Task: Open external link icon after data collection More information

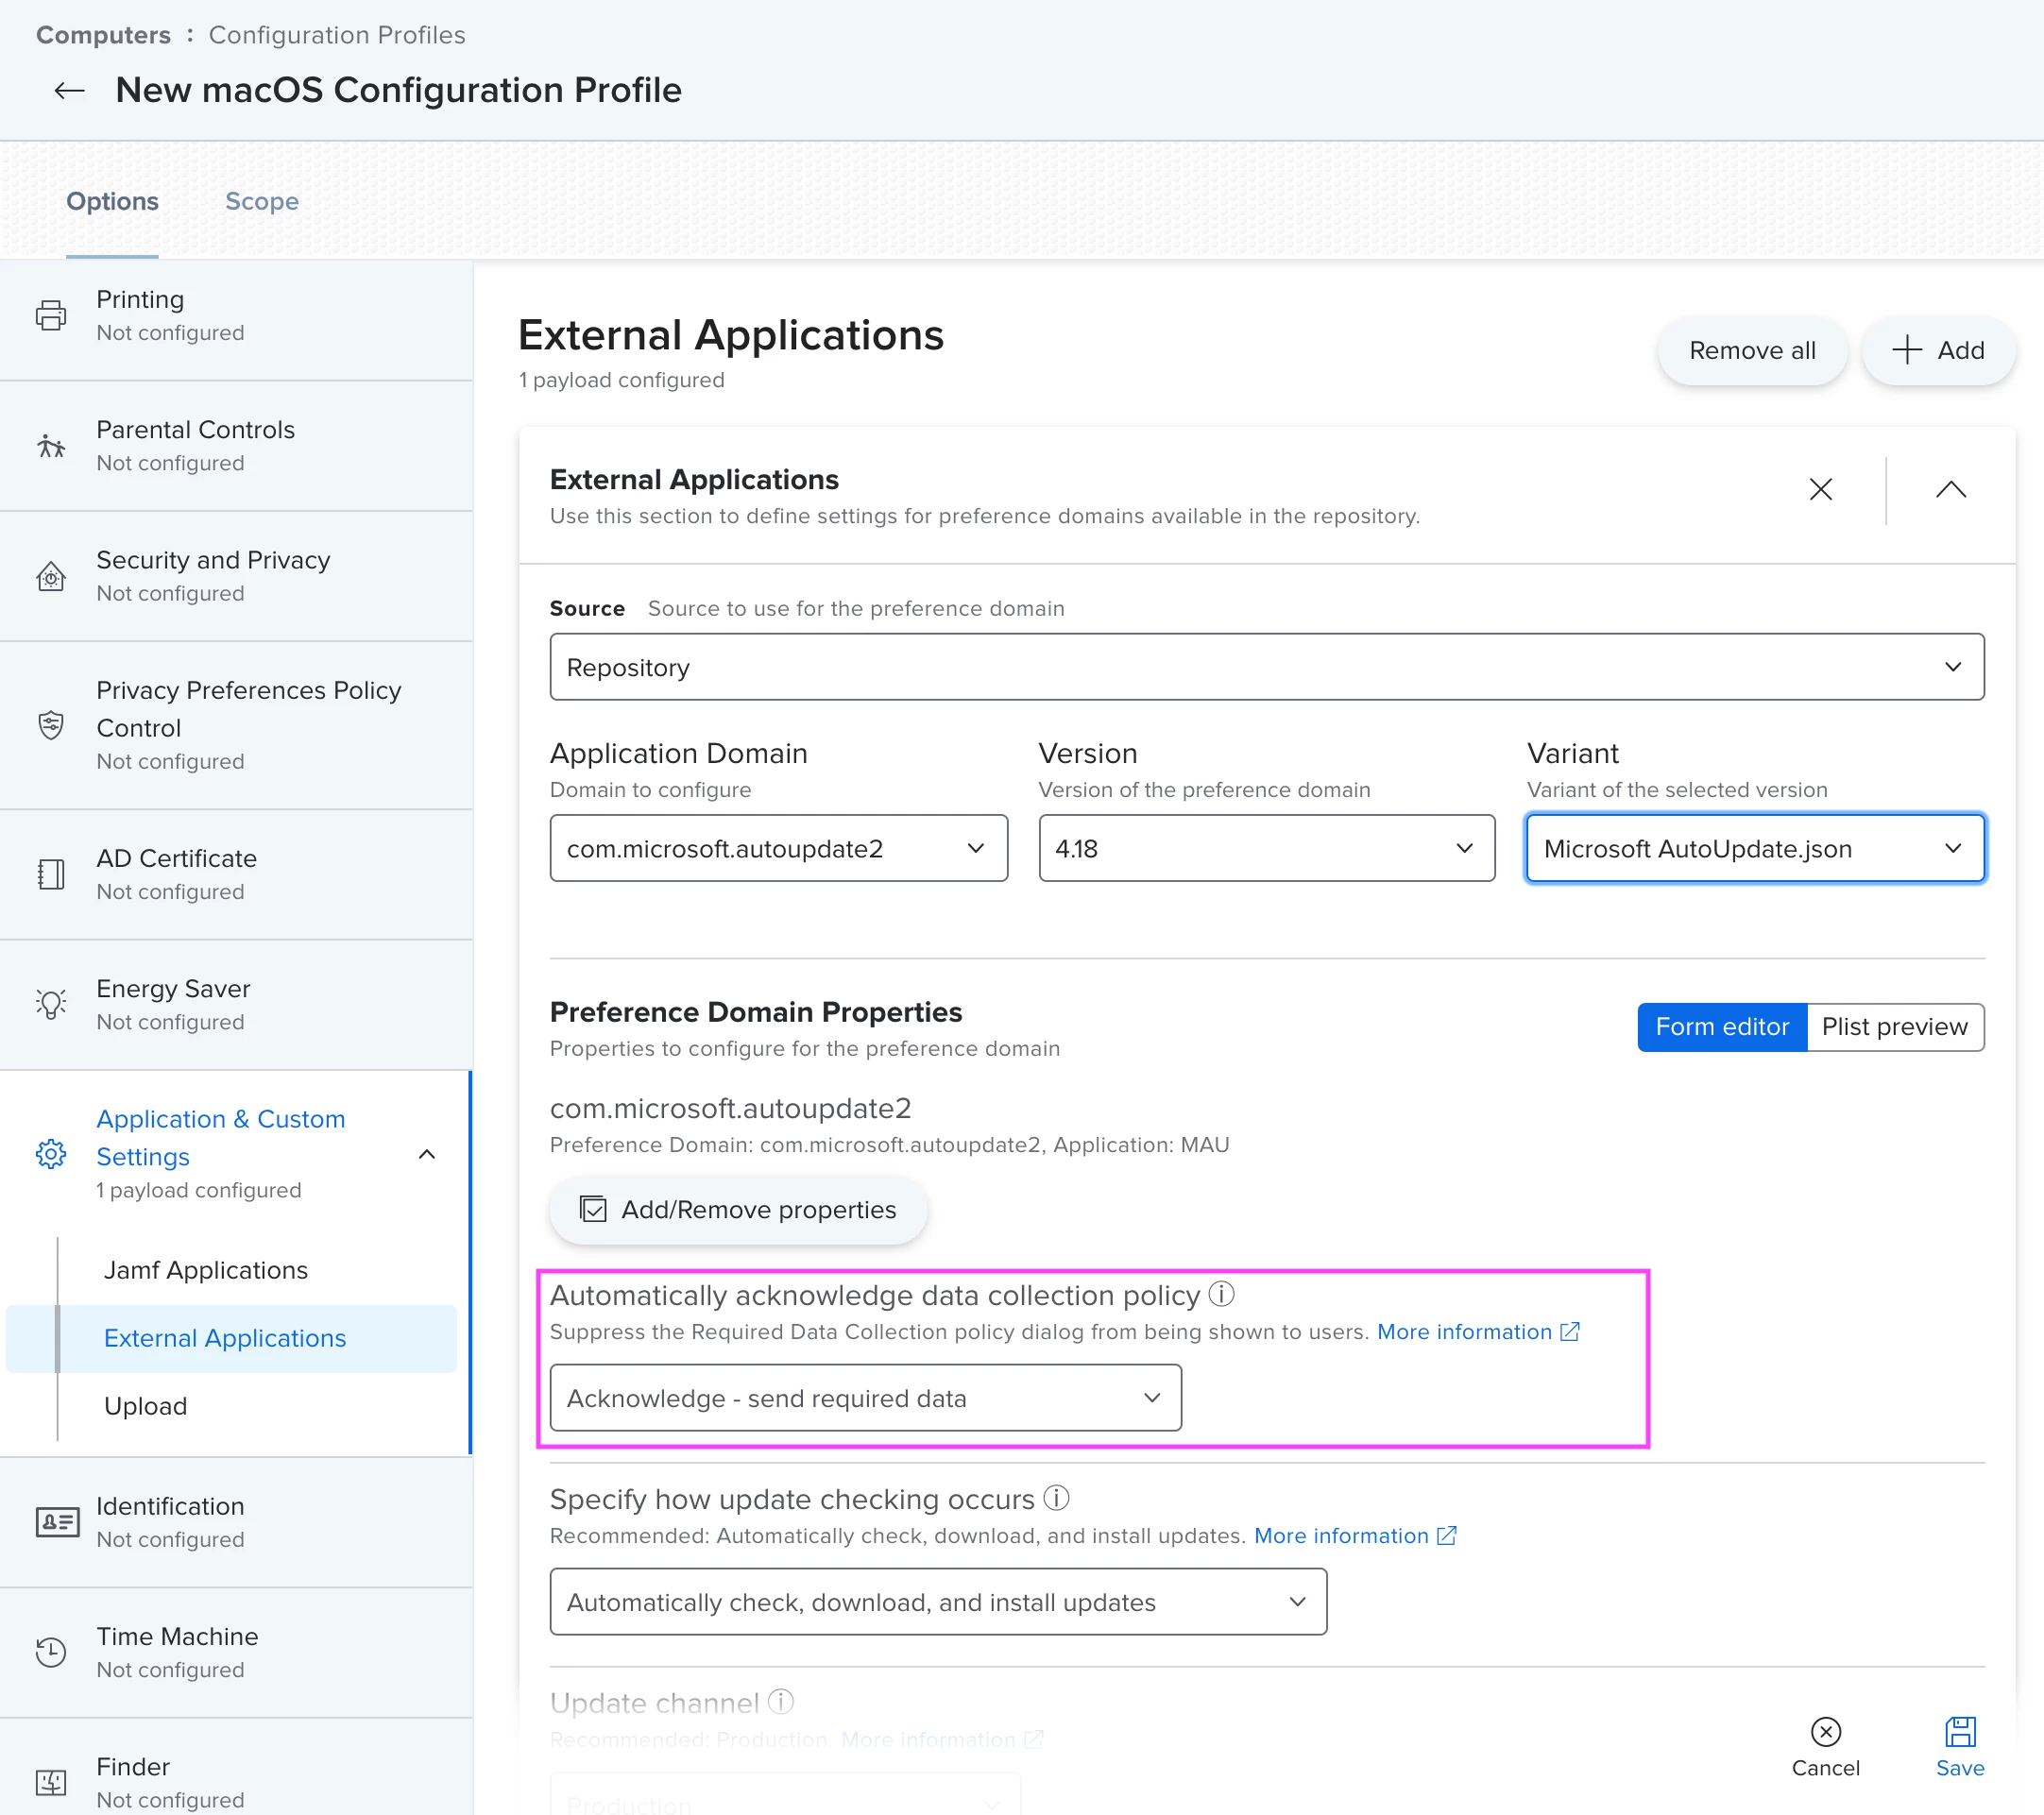Action: click(x=1570, y=1332)
